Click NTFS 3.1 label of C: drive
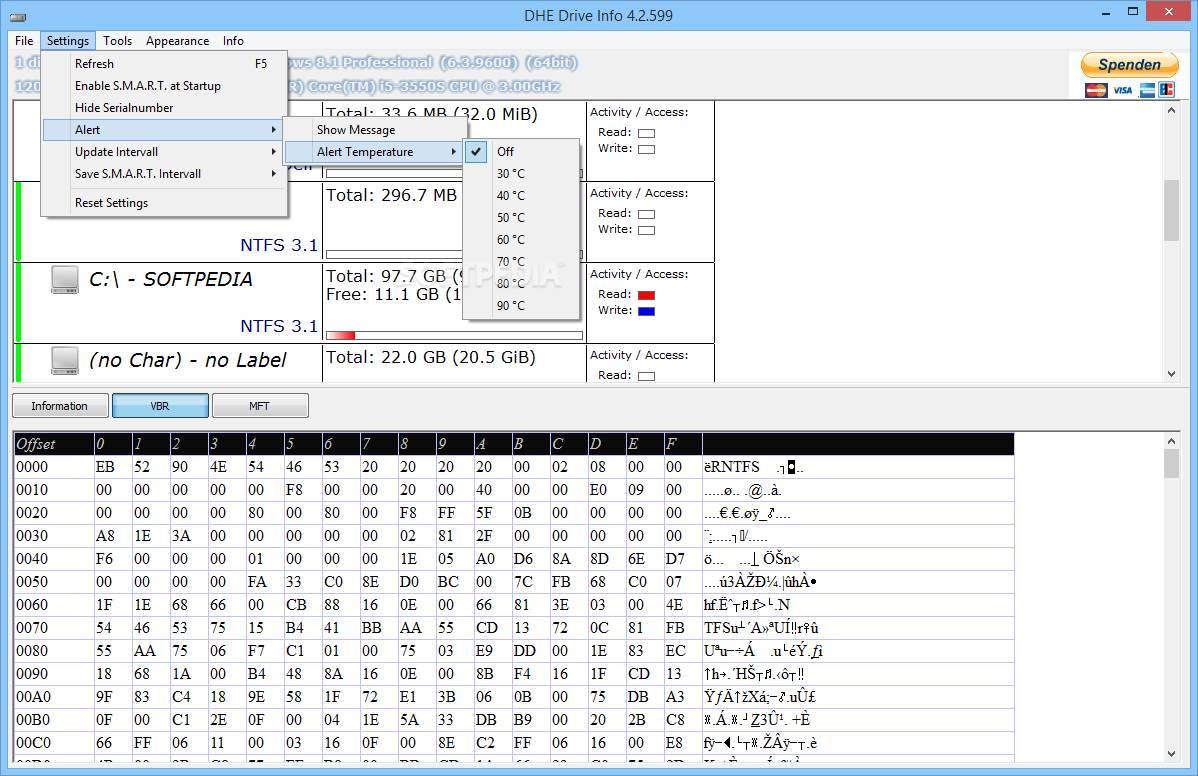Viewport: 1198px width, 776px height. tap(279, 326)
